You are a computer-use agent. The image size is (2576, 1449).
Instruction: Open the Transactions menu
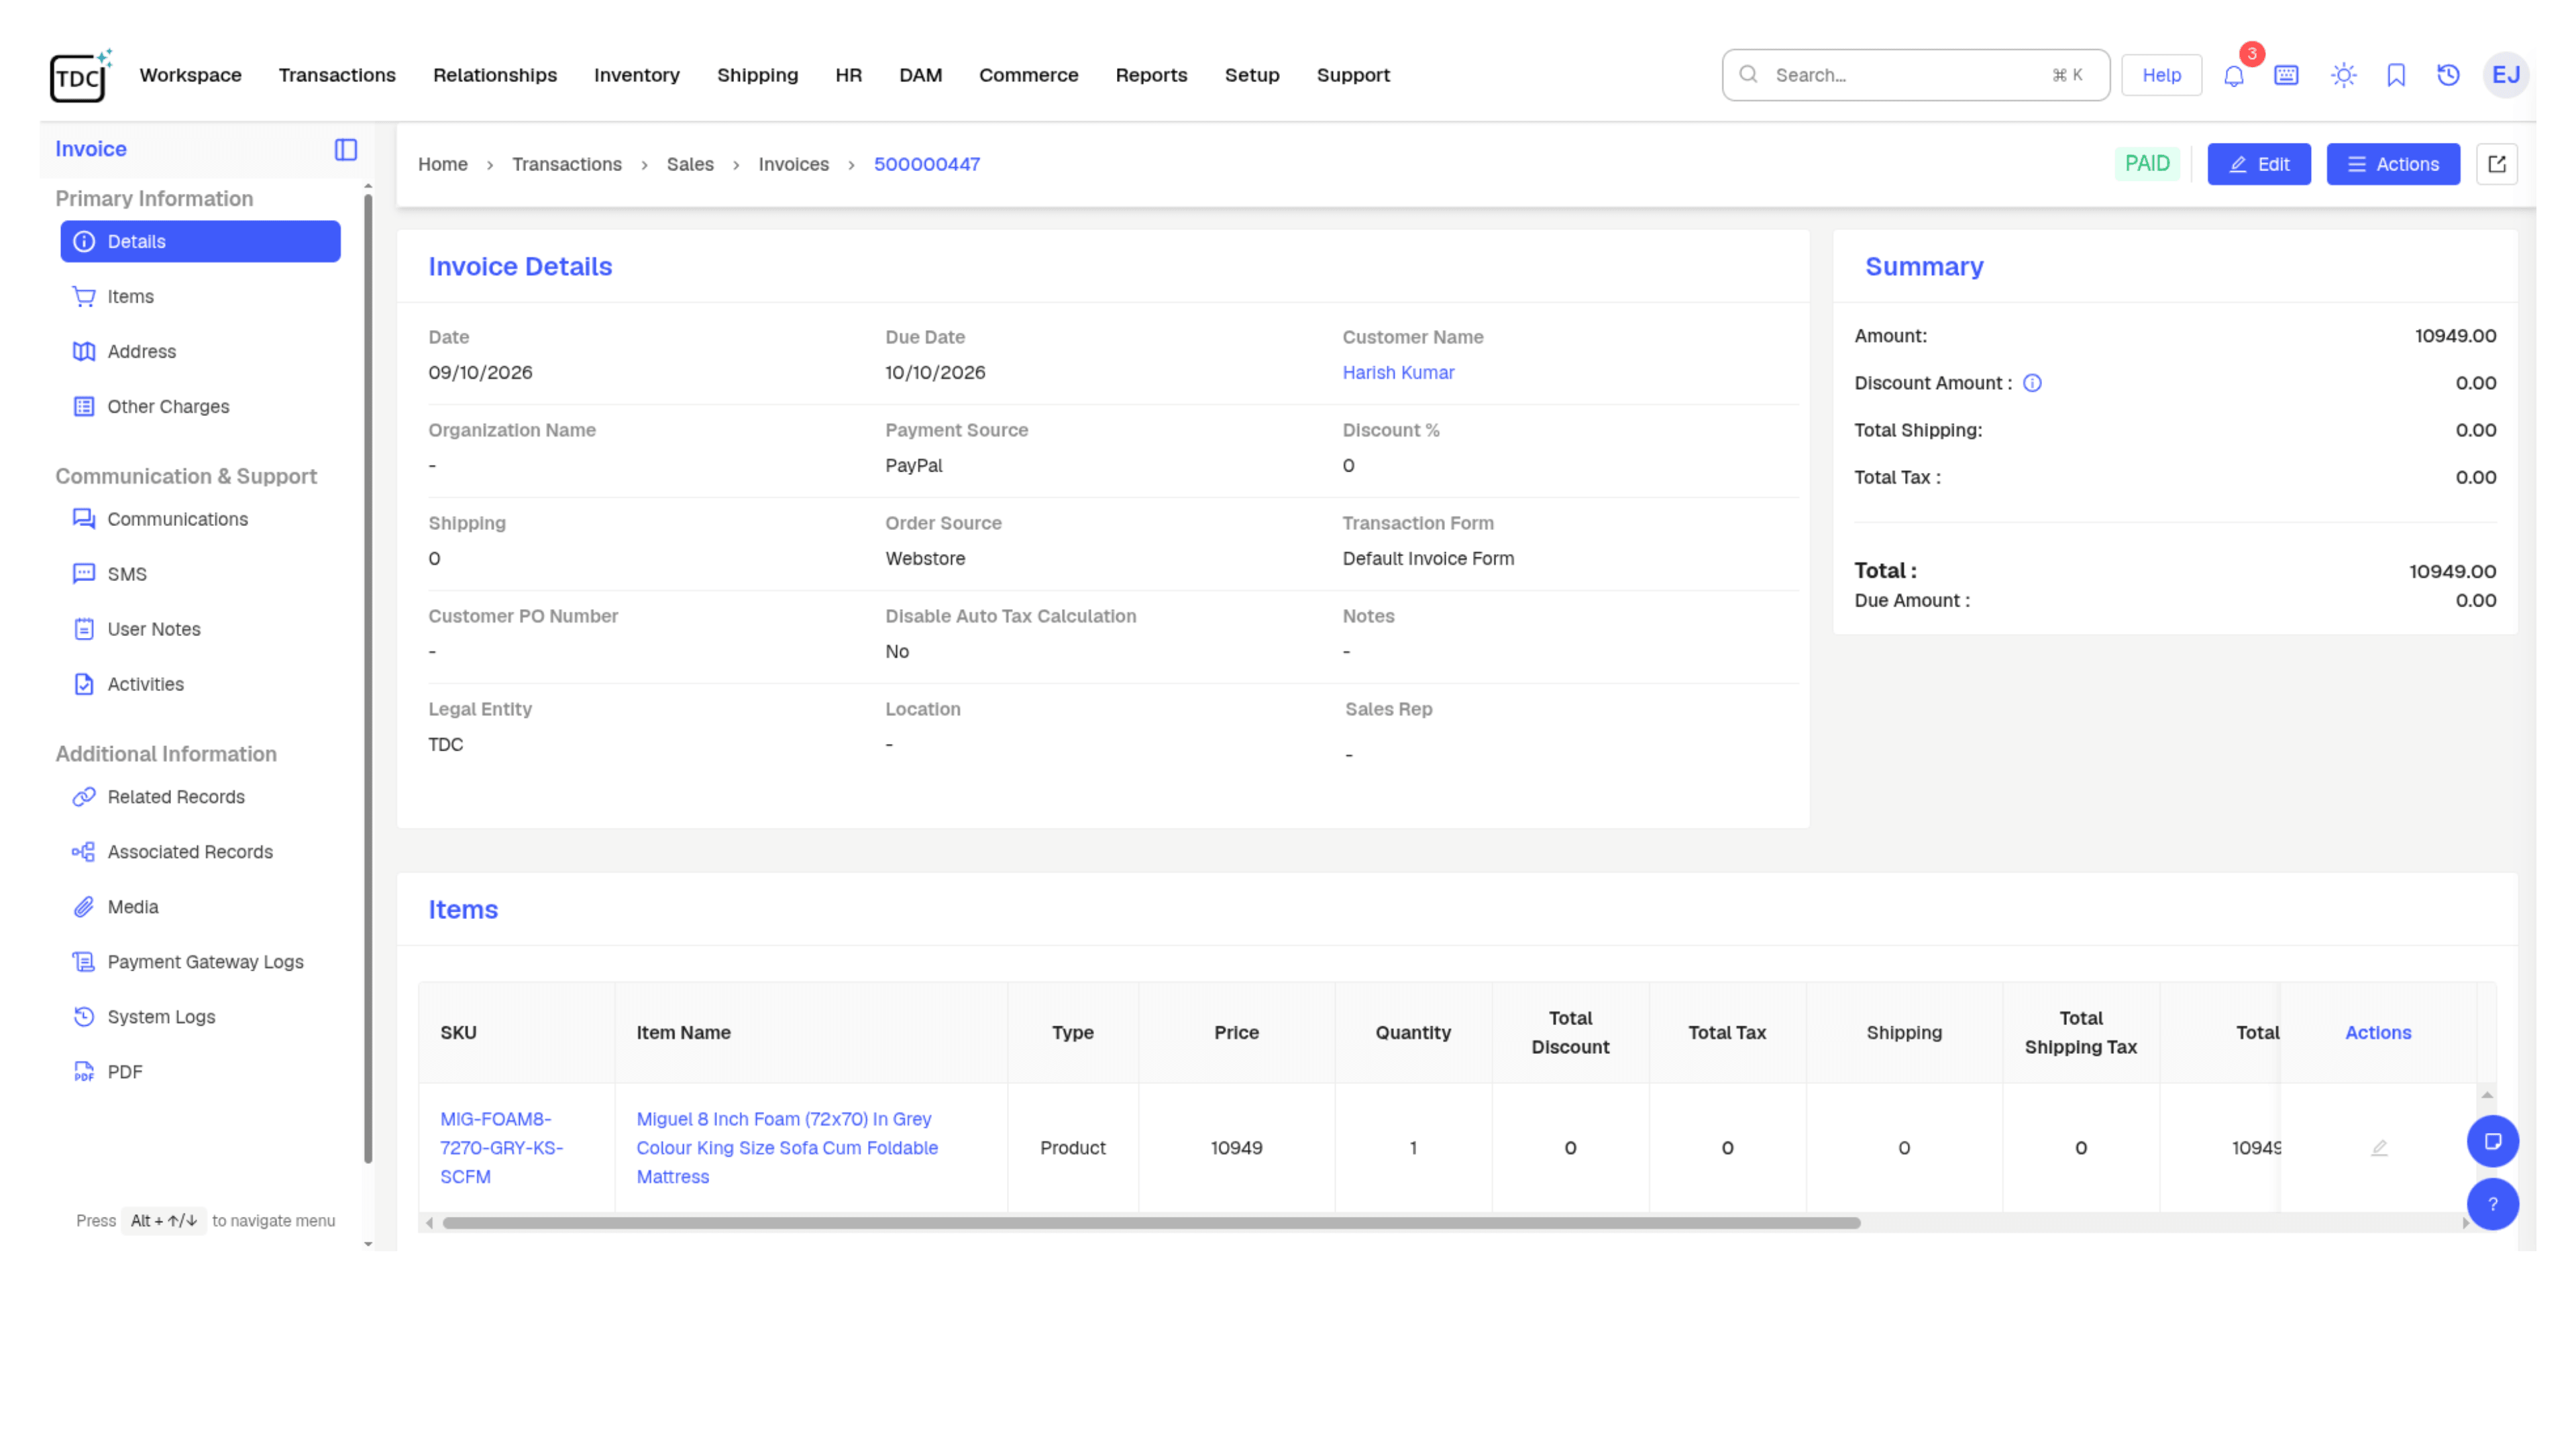(337, 75)
